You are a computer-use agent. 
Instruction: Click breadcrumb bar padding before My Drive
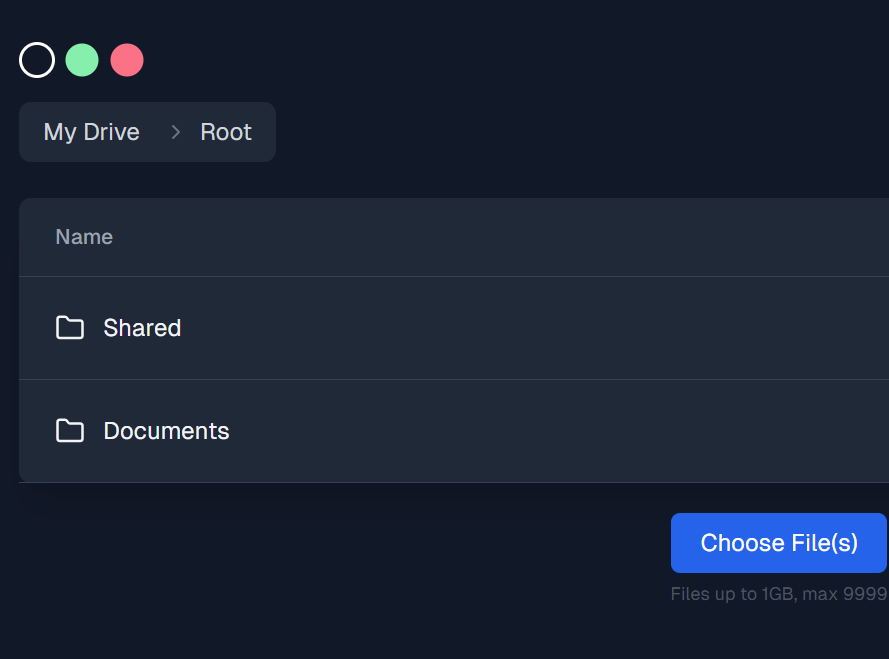(30, 132)
